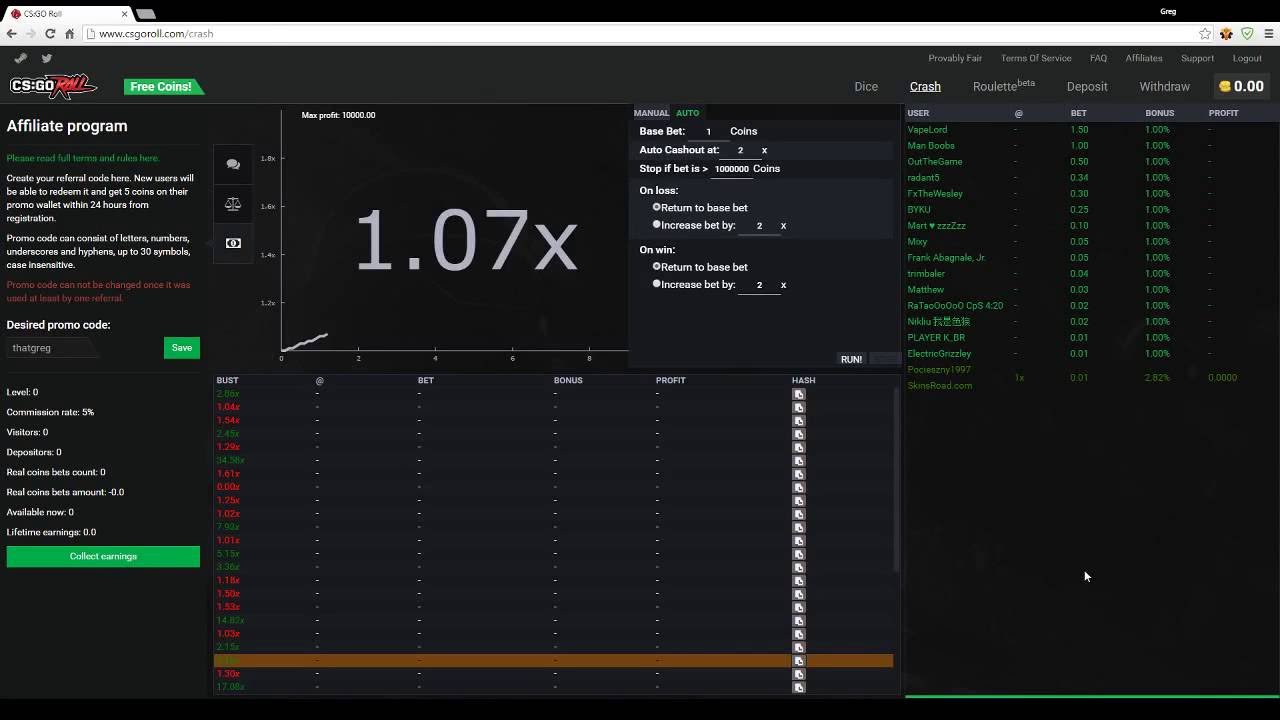This screenshot has width=1280, height=720.
Task: Click the desired promo code input field
Action: coord(52,348)
